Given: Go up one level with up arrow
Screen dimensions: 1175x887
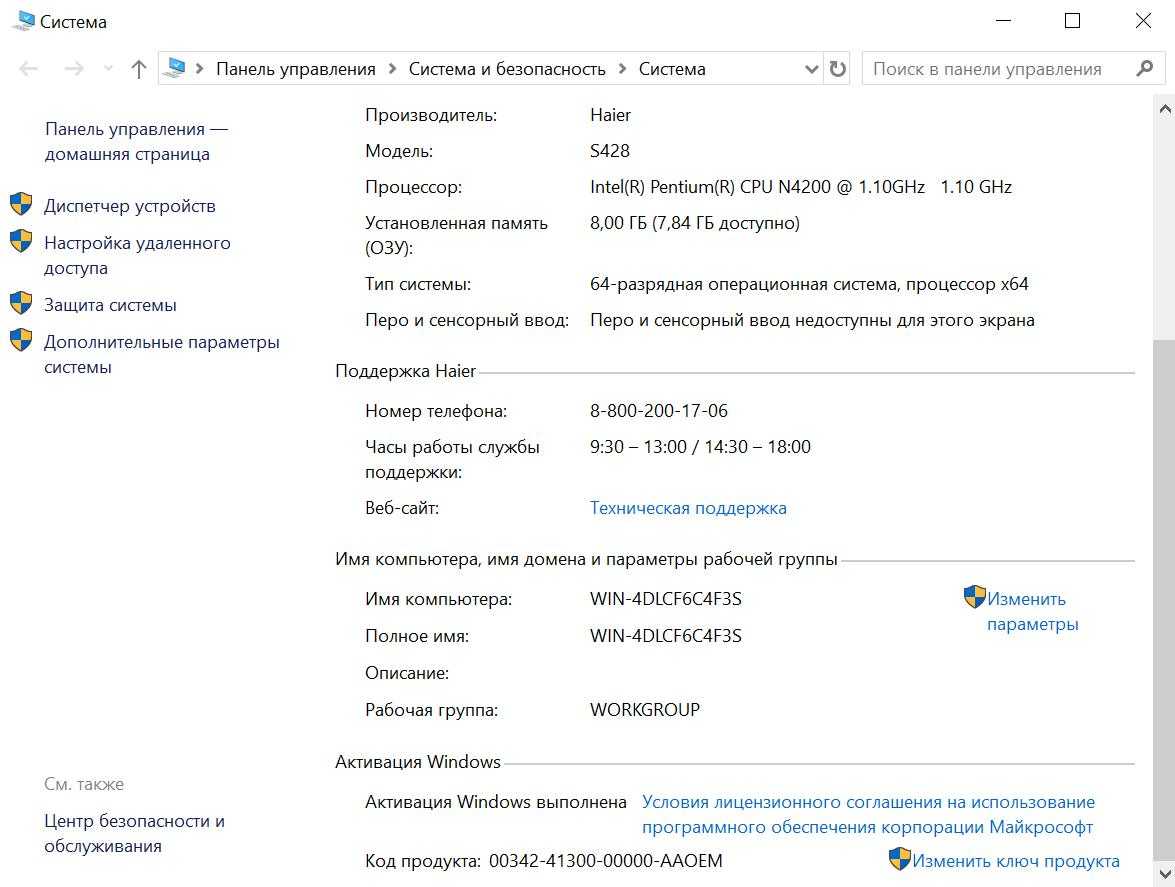Looking at the screenshot, I should 139,69.
